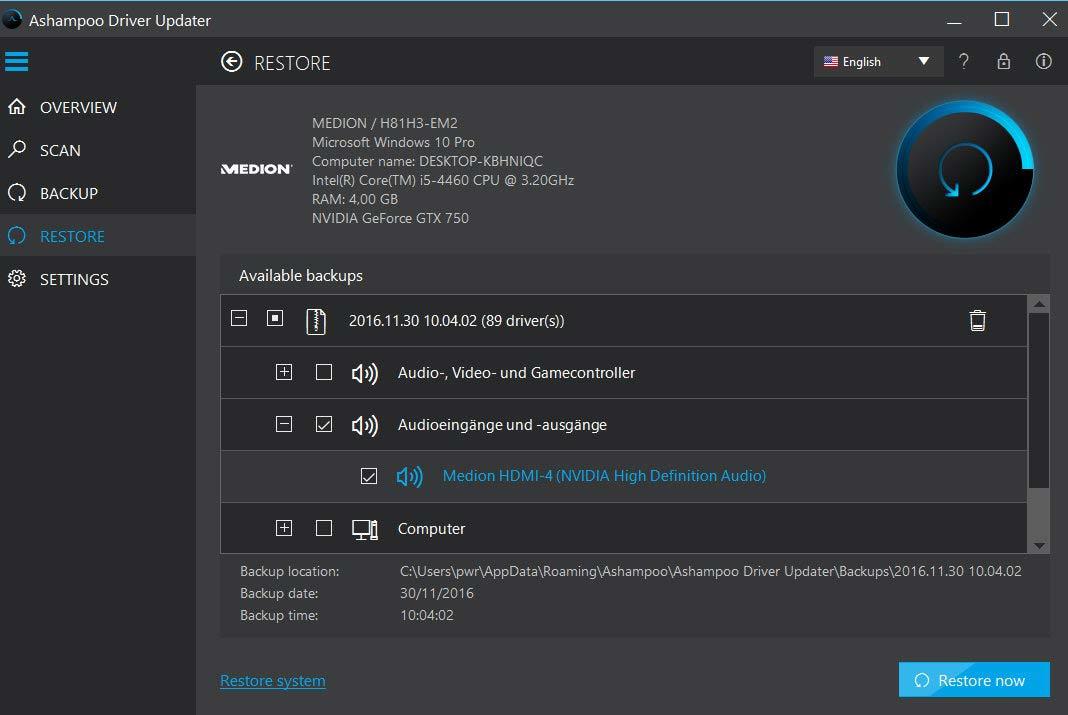Collapse the Audioeingänge und -ausgänge node
1068x715 pixels.
click(284, 424)
